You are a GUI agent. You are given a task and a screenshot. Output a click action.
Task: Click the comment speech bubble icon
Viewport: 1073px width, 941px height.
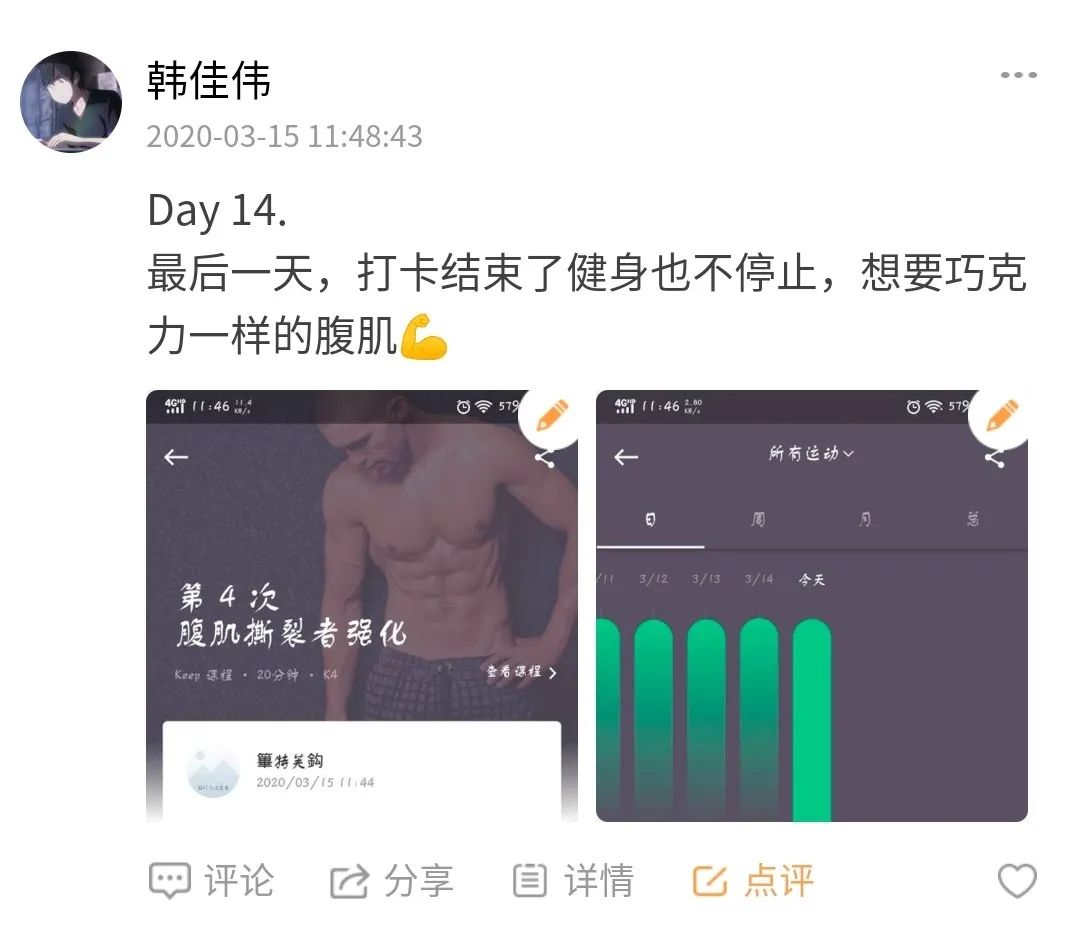pos(169,881)
